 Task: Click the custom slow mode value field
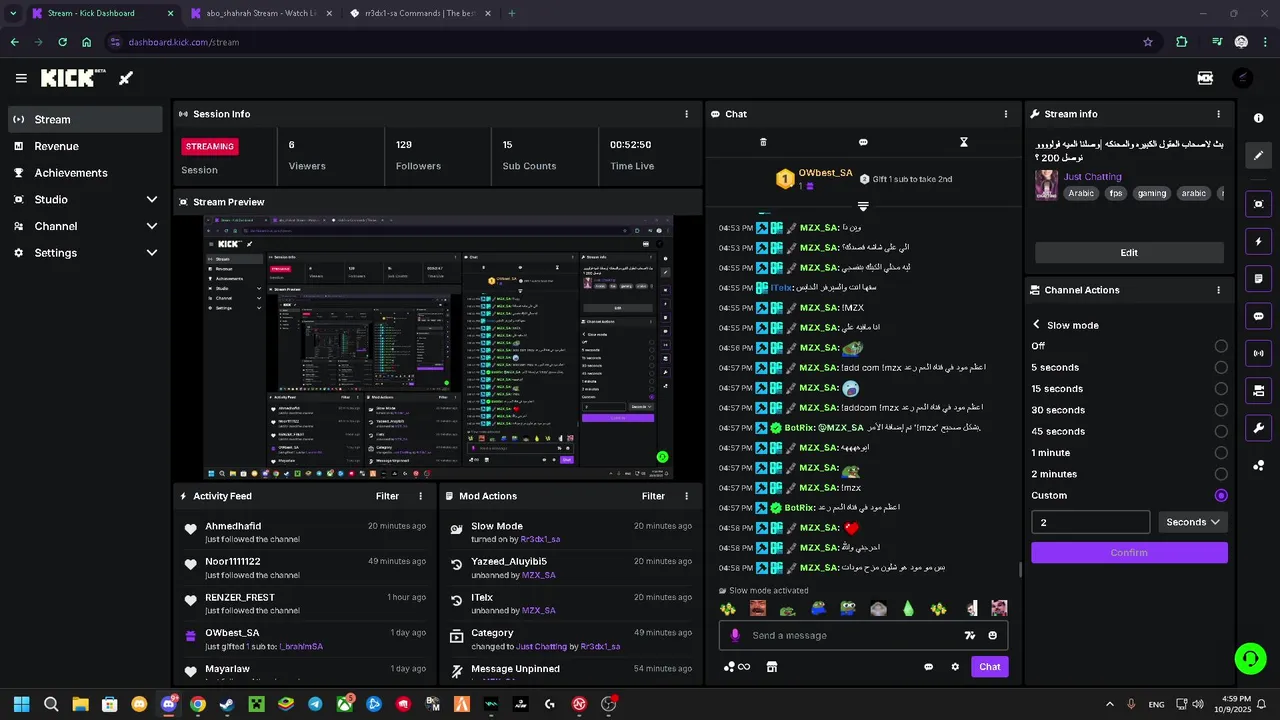point(1090,522)
